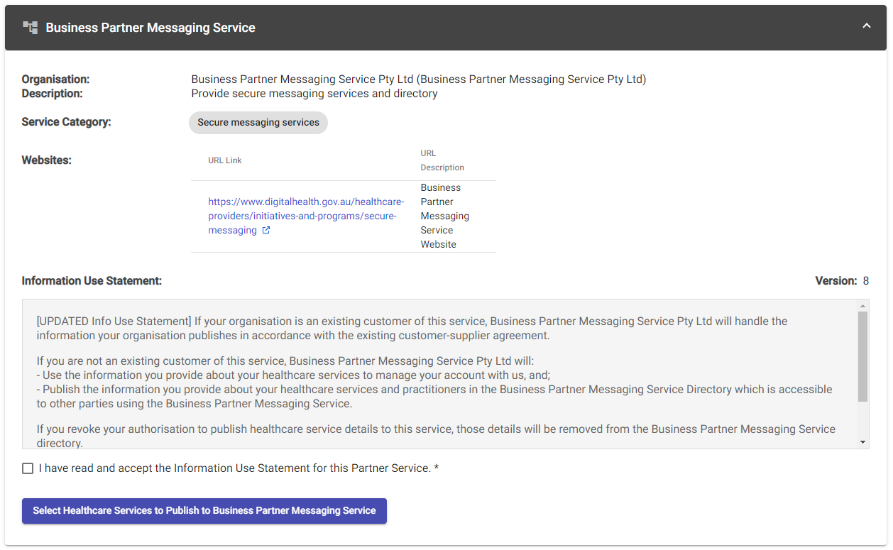Click the statement box scrollbar thumb
The image size is (893, 550).
click(x=862, y=355)
